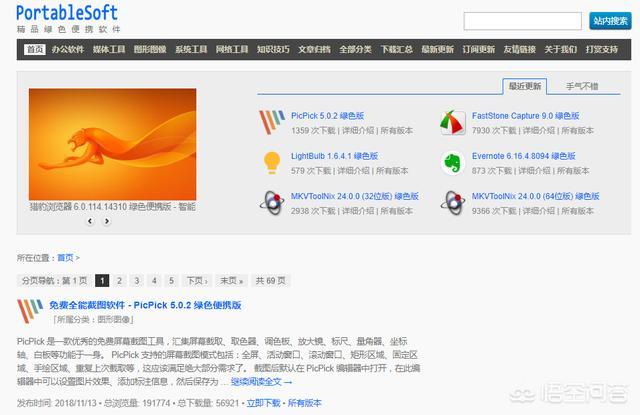The width and height of the screenshot is (640, 415).
Task: Click the PicPick icon in recent updates
Action: (x=270, y=123)
